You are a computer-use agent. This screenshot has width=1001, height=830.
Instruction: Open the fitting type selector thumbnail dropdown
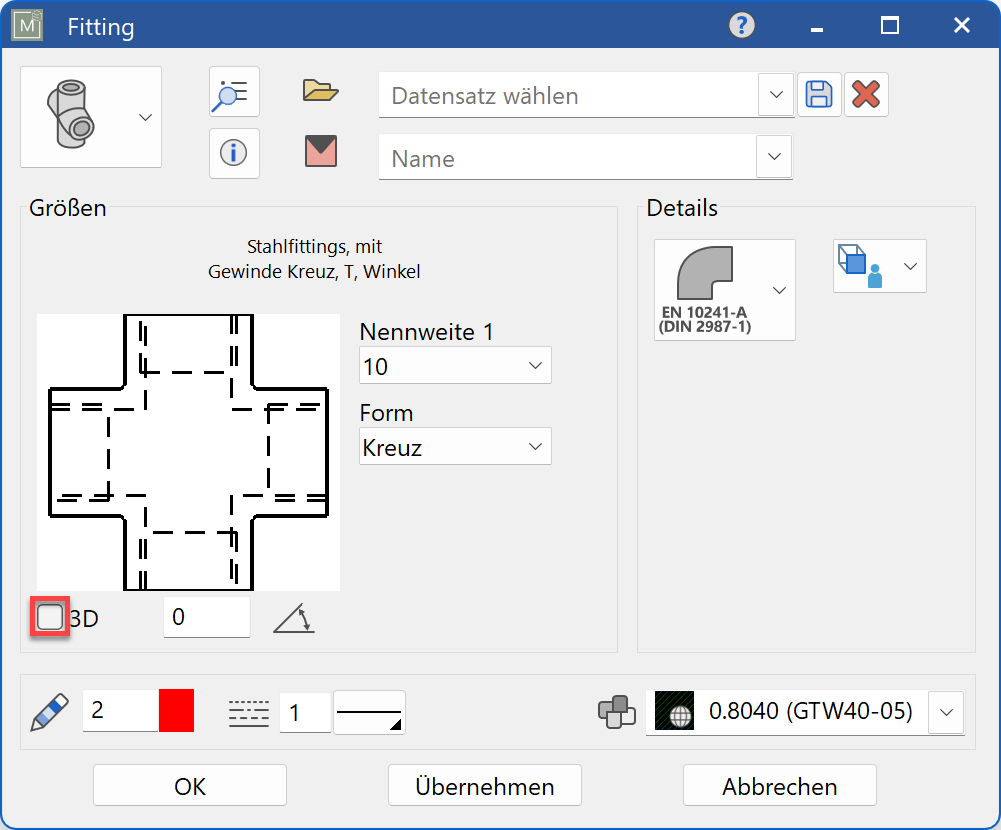point(143,116)
